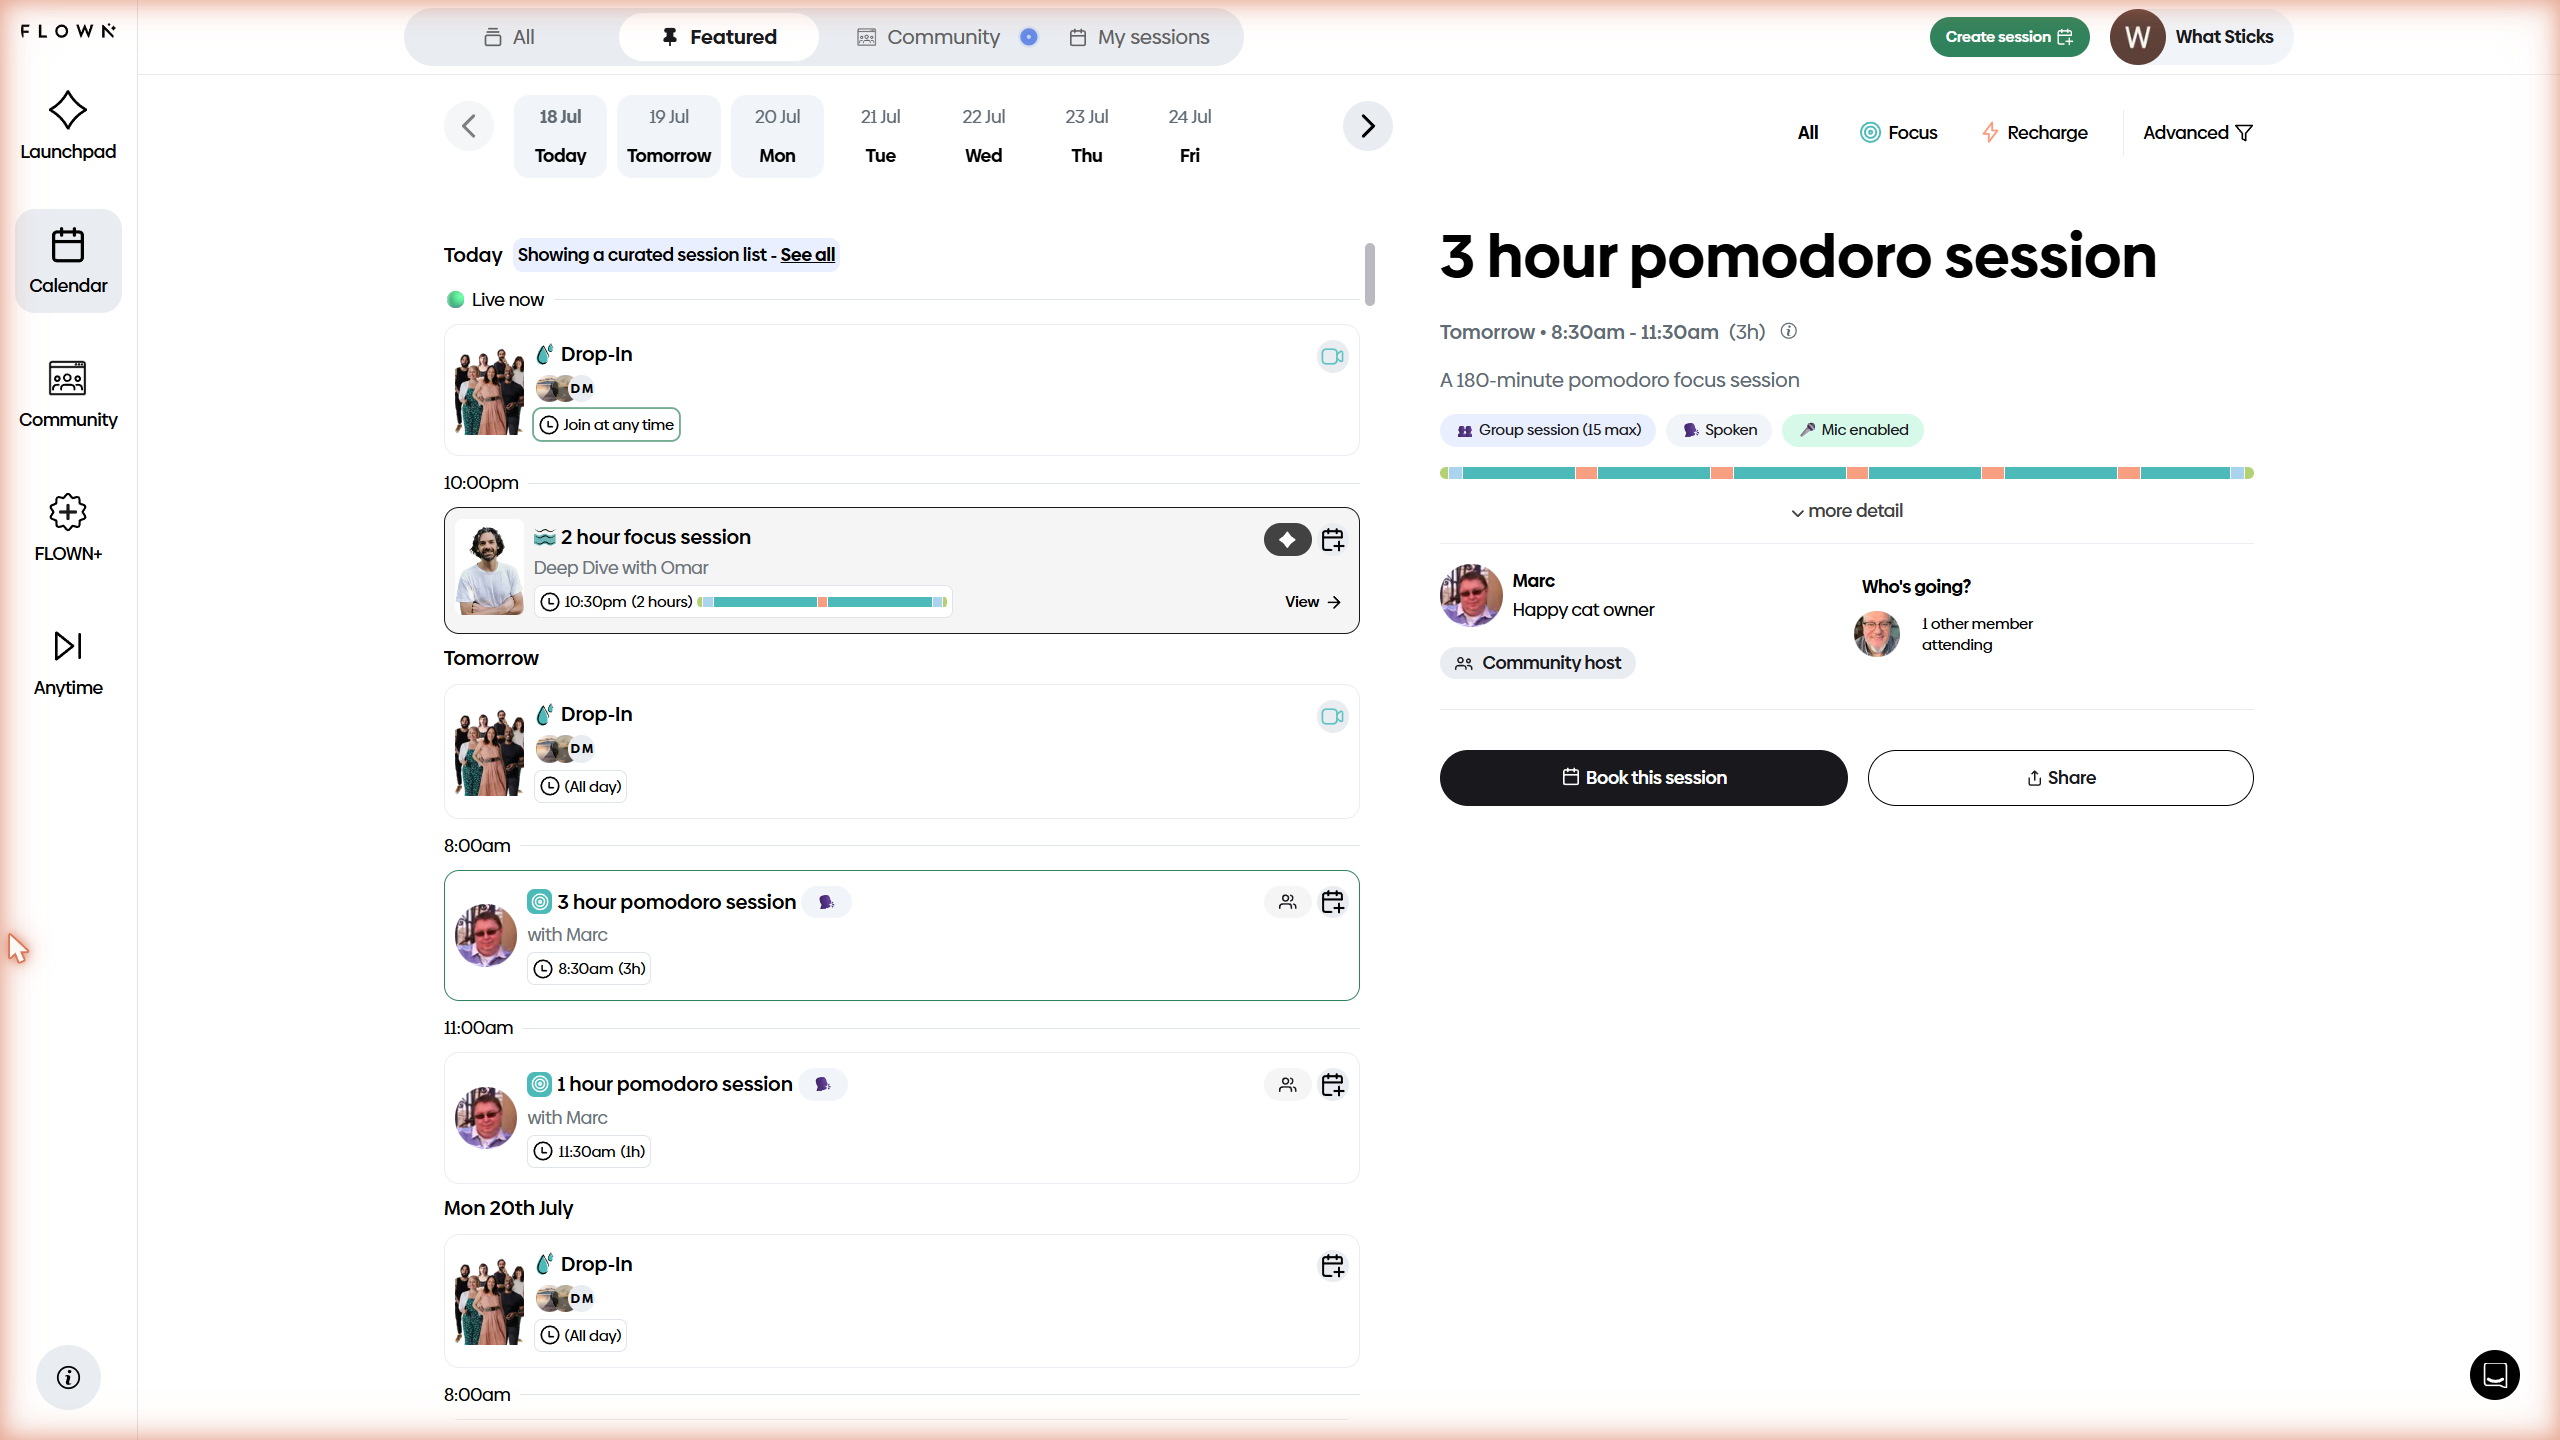Click the video camera icon on Tomorrow Drop-In
The image size is (2560, 1440).
click(1332, 716)
